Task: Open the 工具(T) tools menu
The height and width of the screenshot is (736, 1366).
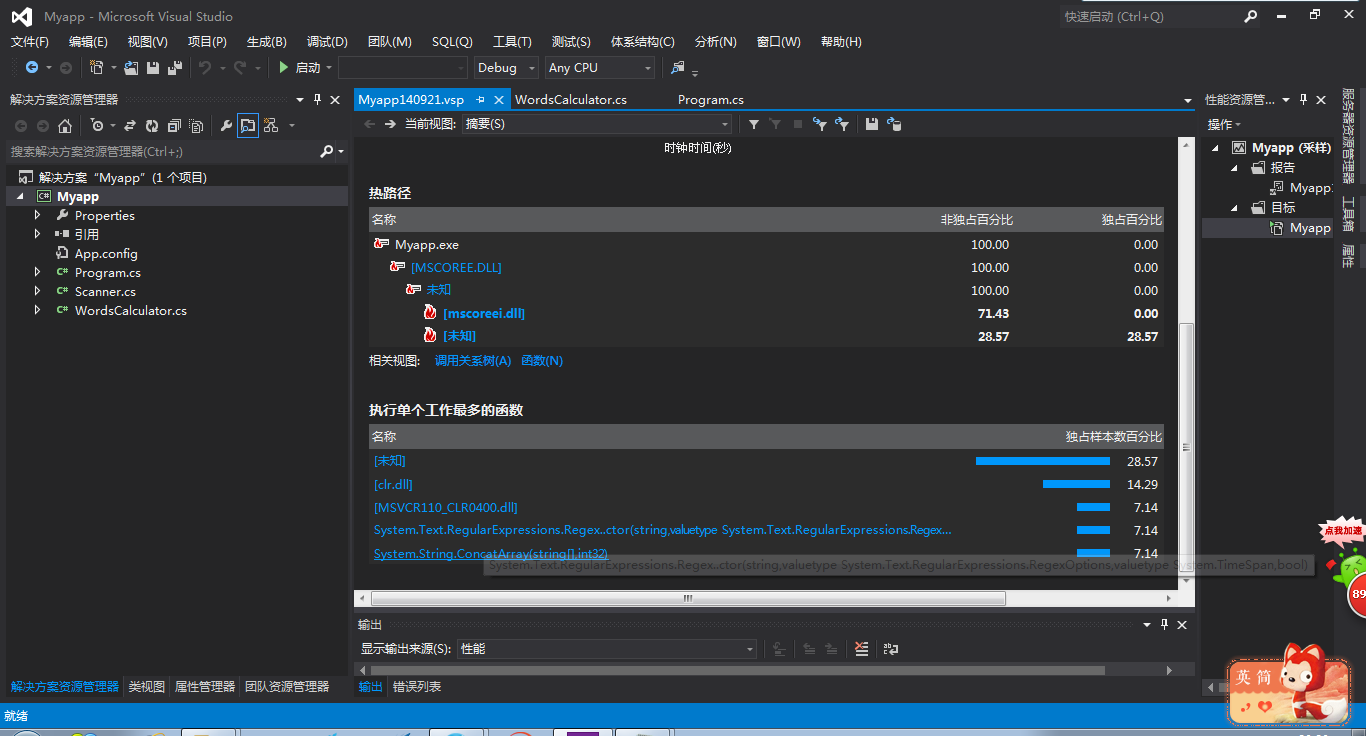Action: click(512, 42)
